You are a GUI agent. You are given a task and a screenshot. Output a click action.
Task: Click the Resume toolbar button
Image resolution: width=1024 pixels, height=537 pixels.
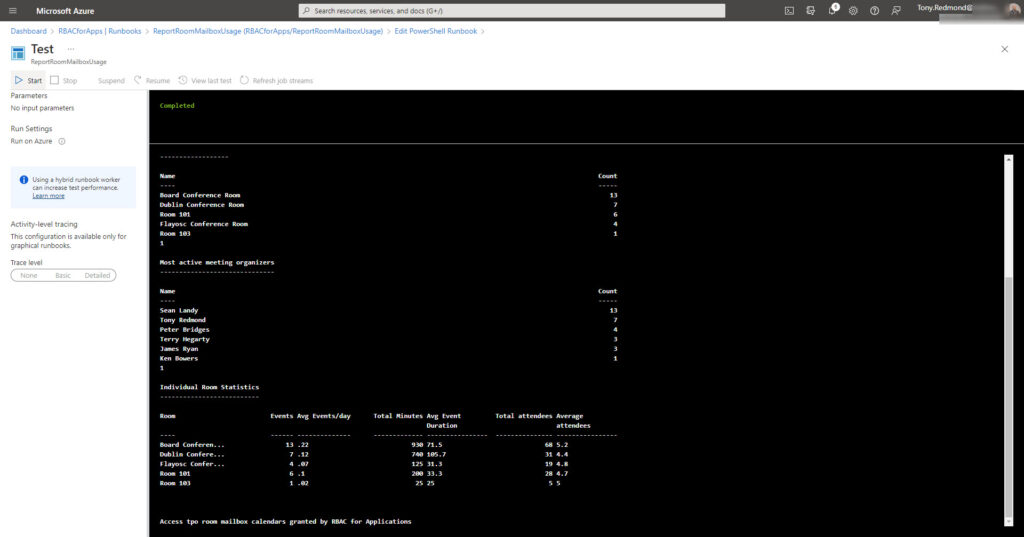[152, 80]
